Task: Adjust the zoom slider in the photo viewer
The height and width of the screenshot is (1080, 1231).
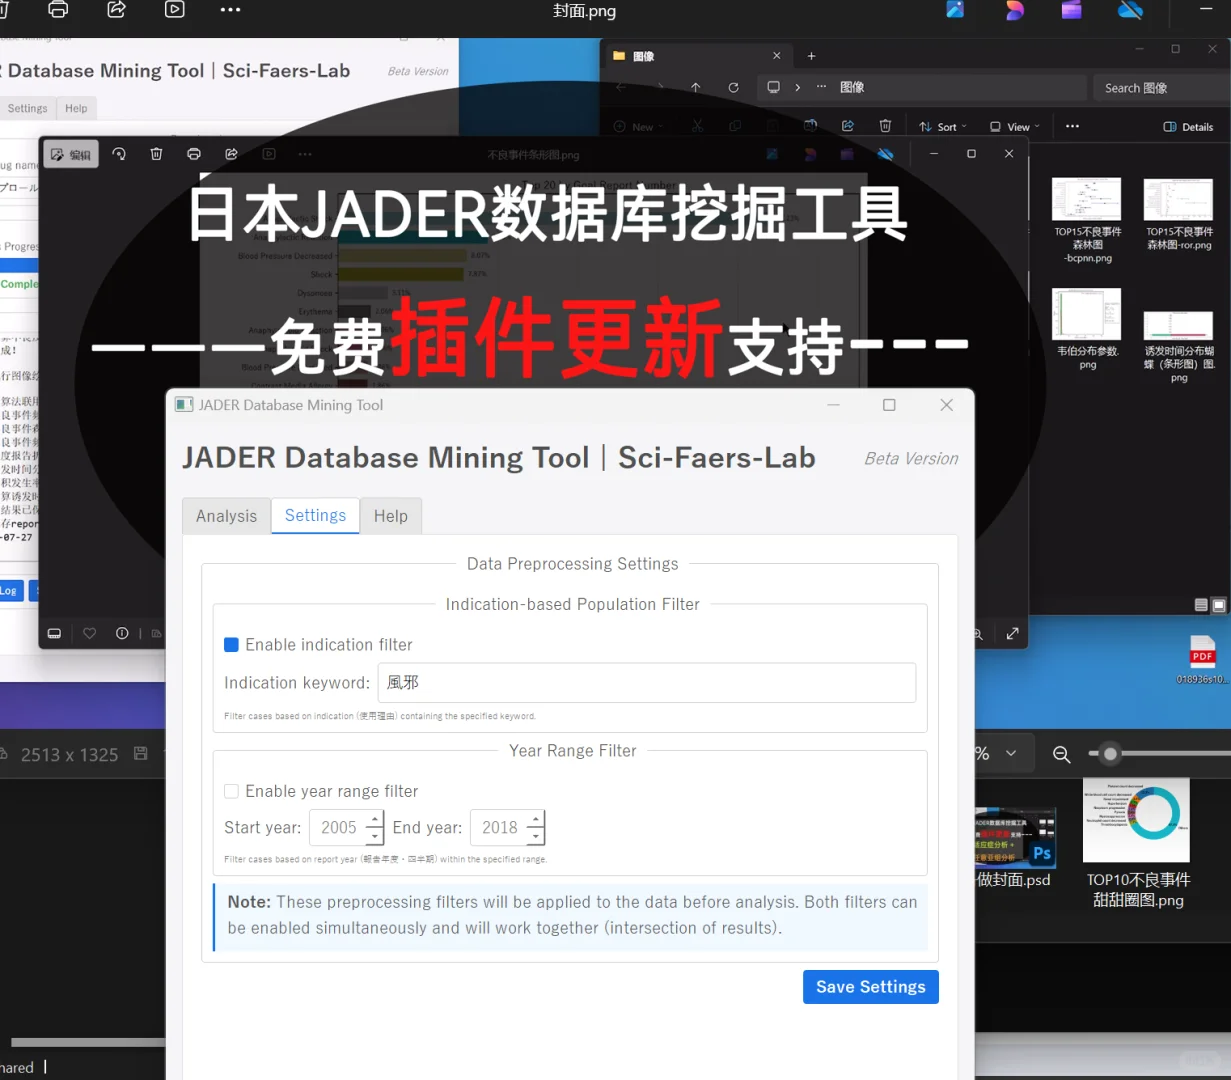Action: [1110, 754]
